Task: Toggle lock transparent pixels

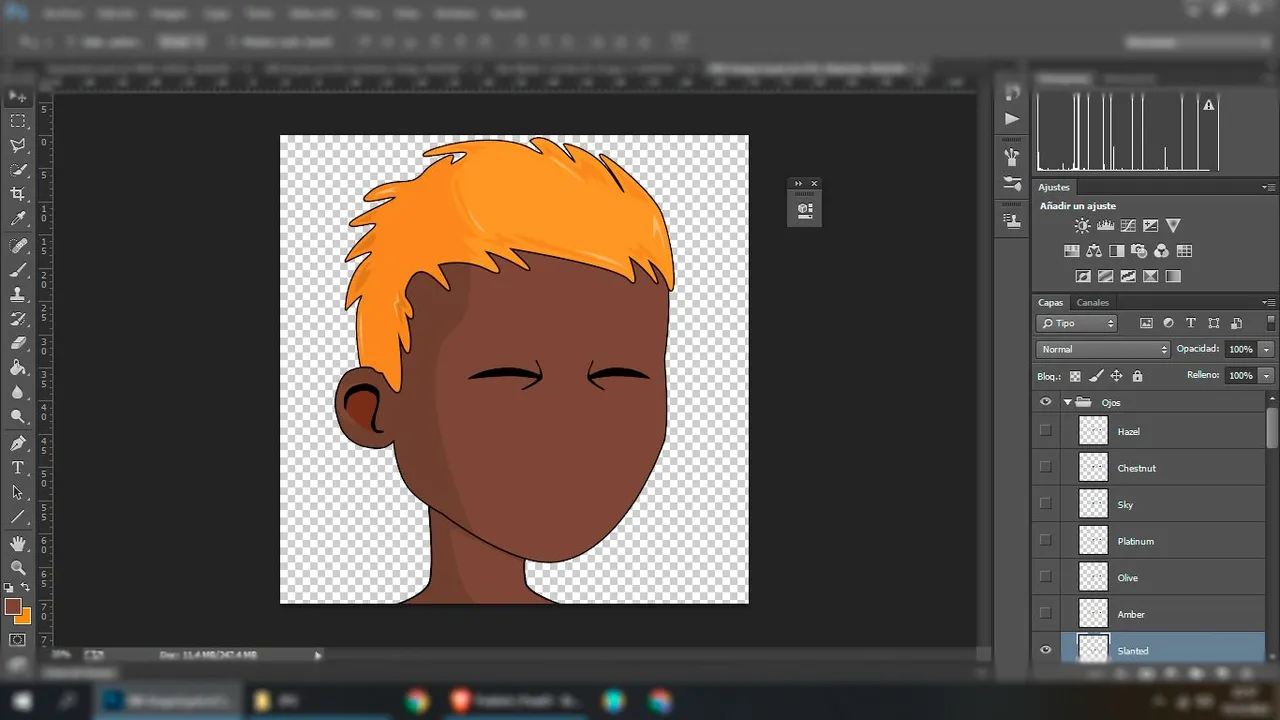Action: point(1075,376)
